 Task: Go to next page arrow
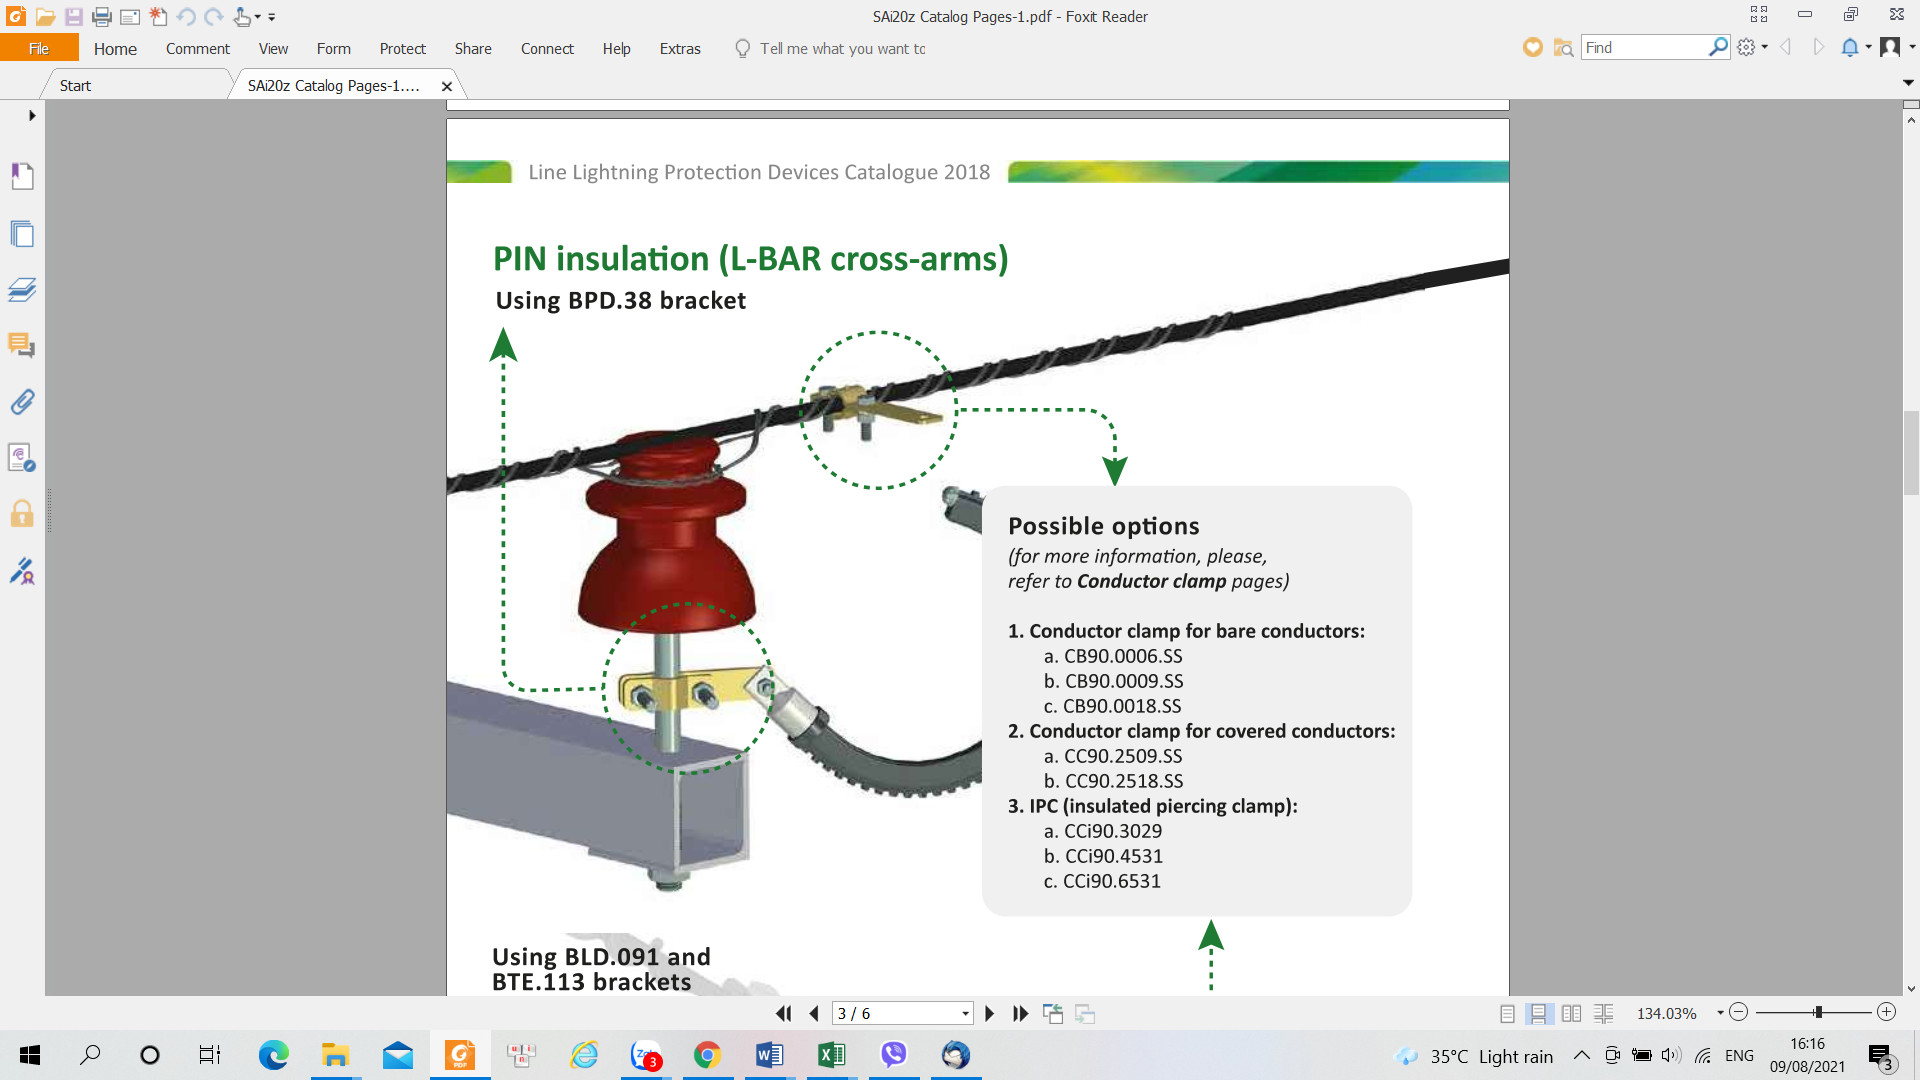[989, 1013]
